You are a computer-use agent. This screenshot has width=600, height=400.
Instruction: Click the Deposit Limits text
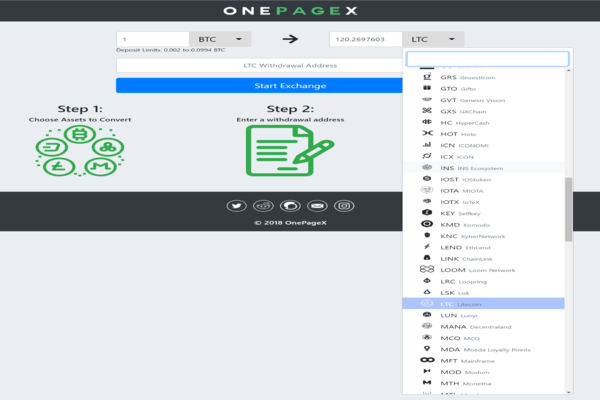(171, 50)
